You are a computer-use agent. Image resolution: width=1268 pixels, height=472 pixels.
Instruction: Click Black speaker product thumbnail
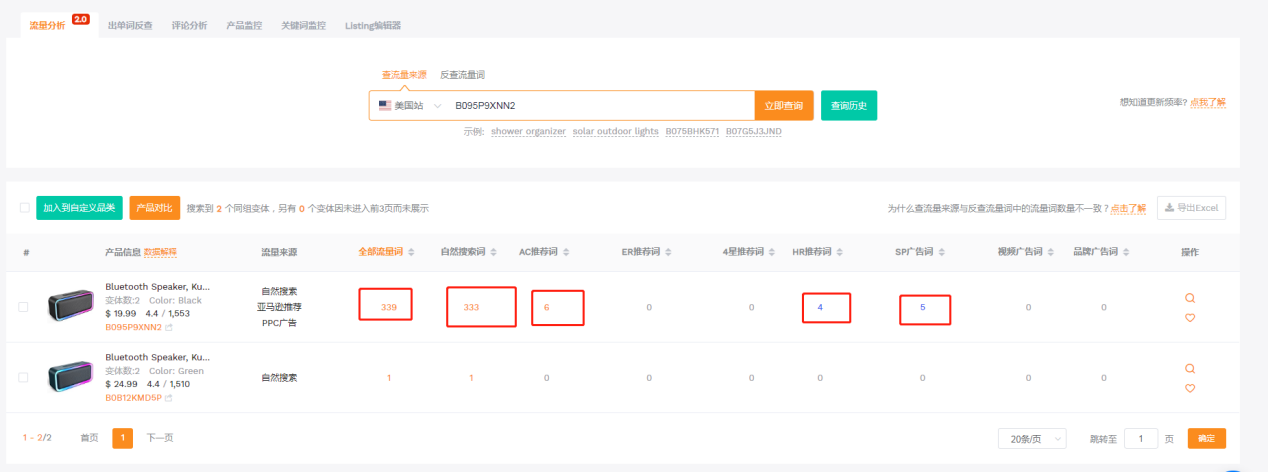pos(70,306)
